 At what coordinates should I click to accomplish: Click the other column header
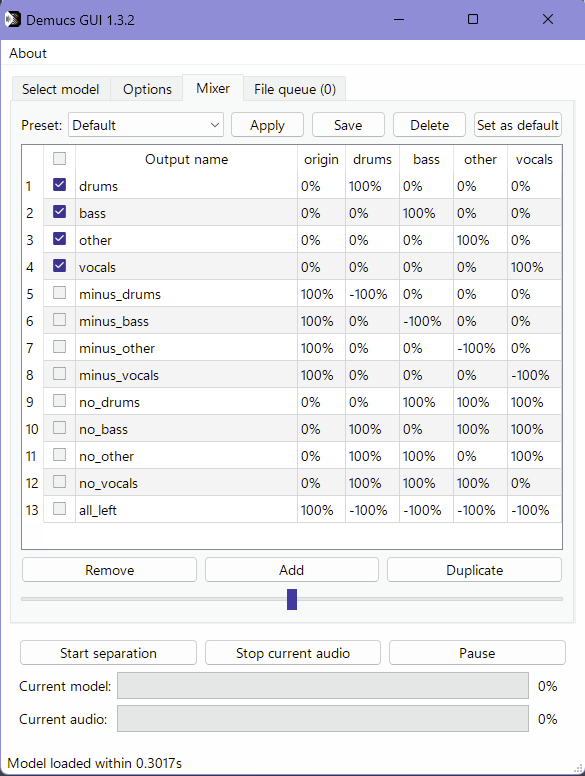480,159
